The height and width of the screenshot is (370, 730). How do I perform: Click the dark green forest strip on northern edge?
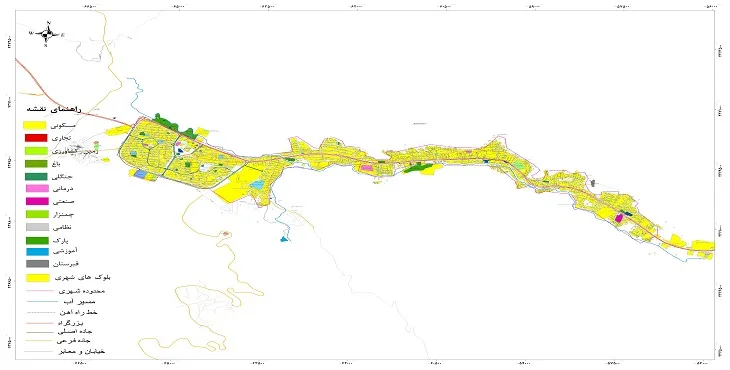pyautogui.click(x=175, y=126)
